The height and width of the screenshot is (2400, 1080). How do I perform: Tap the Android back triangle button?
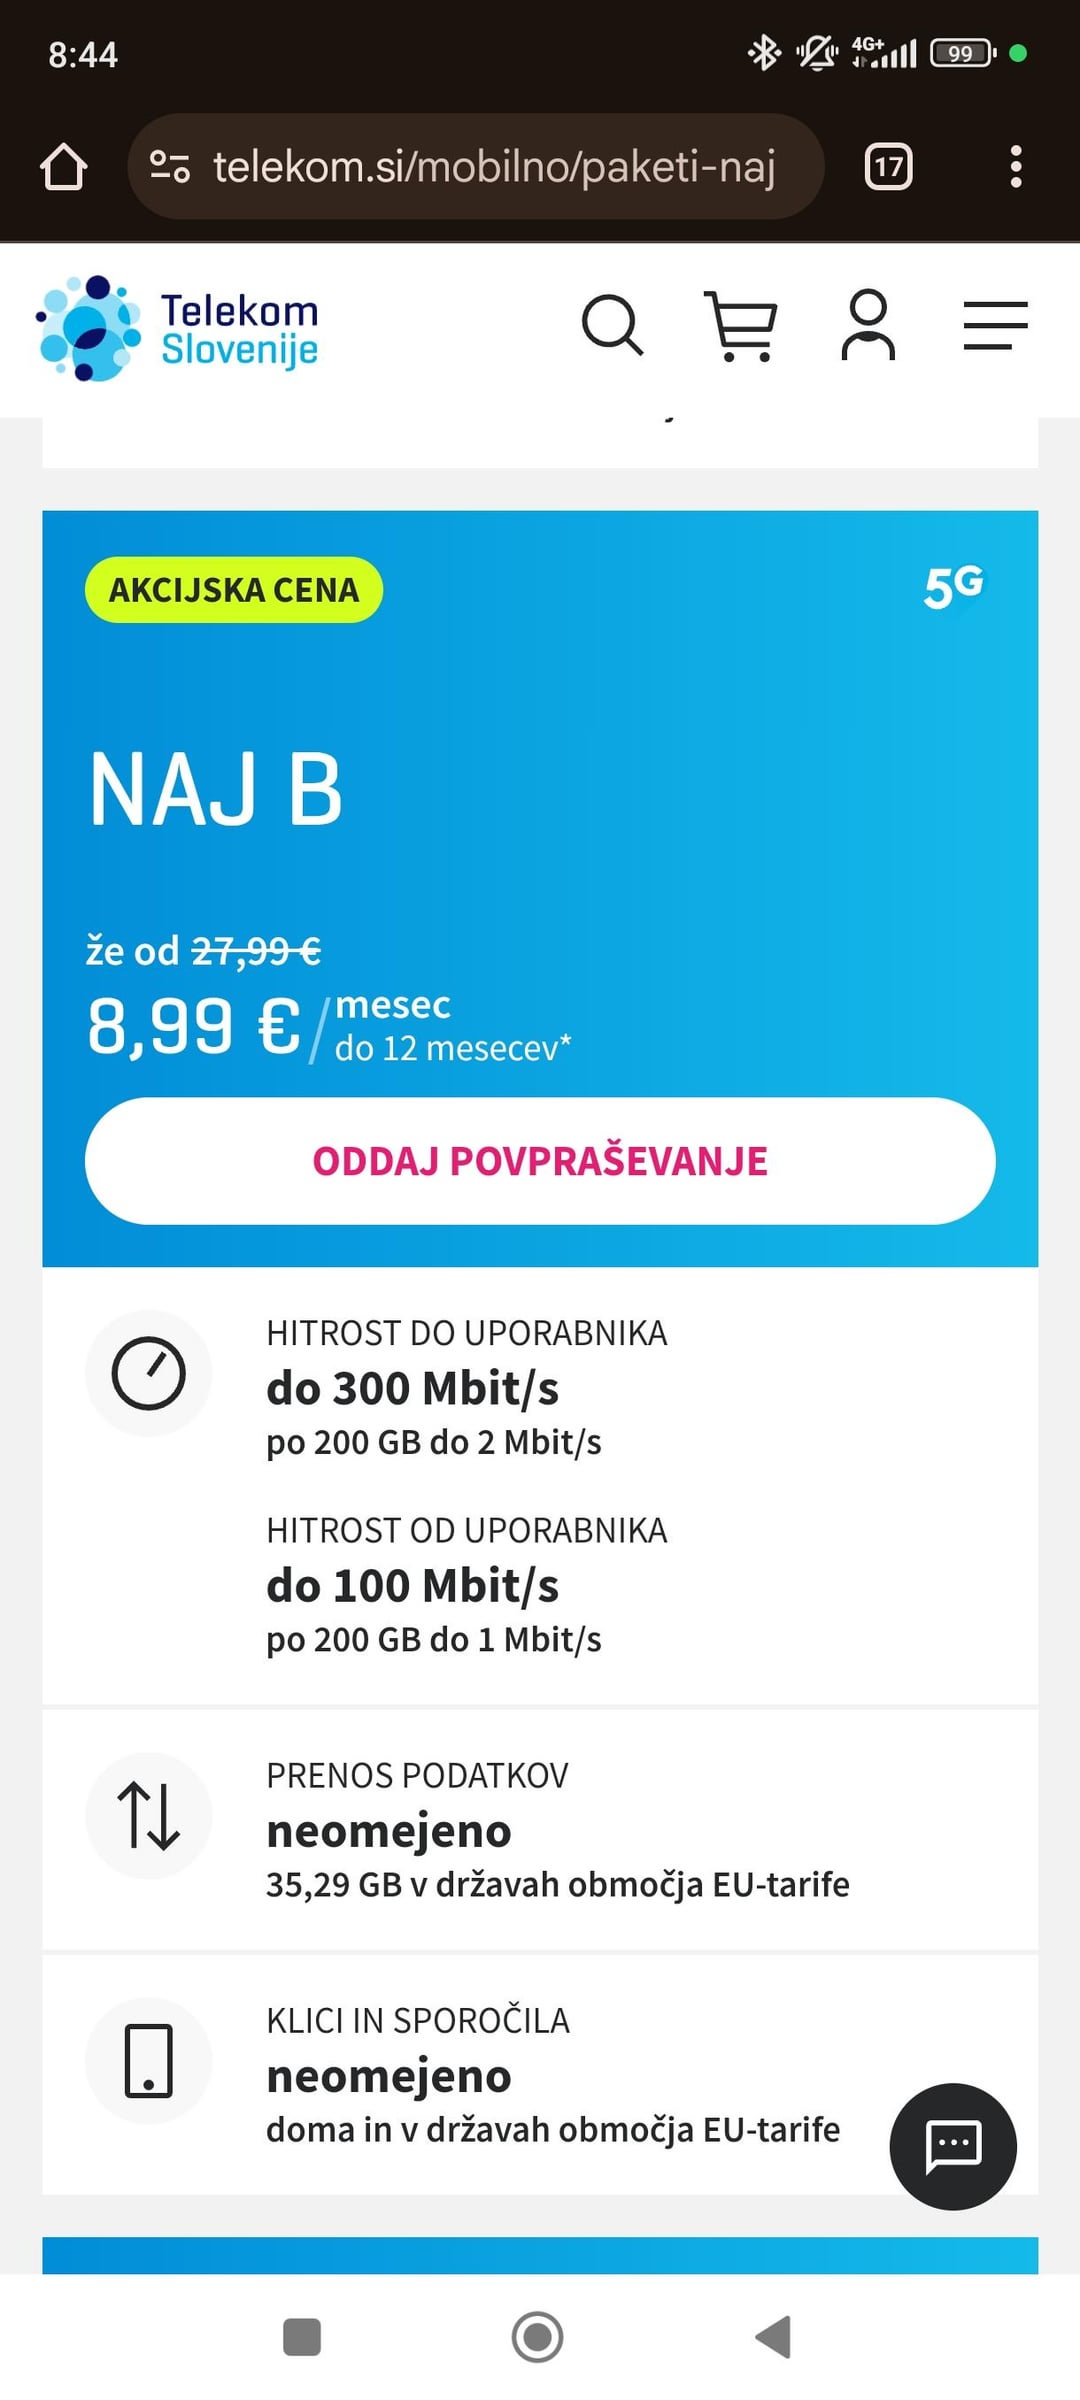click(x=773, y=2337)
